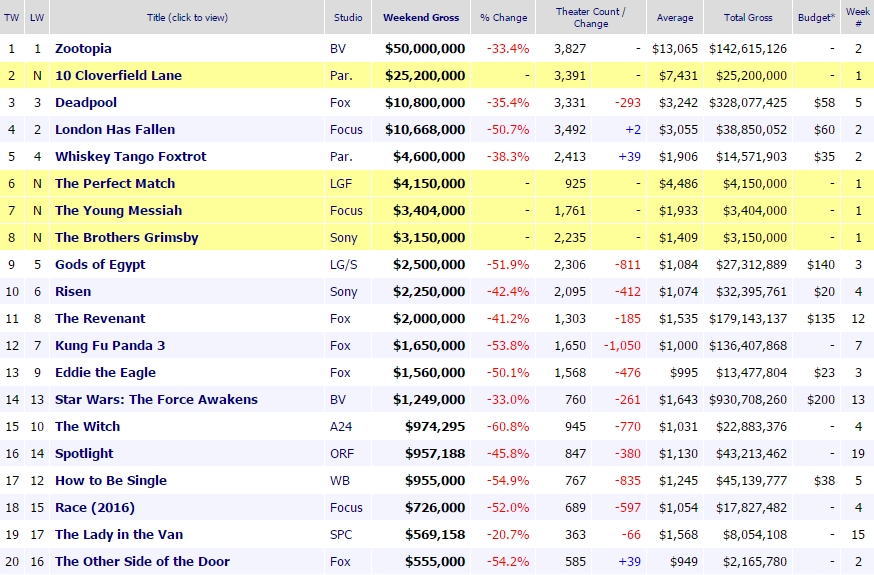874x575 pixels.
Task: Select Zootopia's $50,000,000 weekend gross
Action: pyautogui.click(x=425, y=48)
